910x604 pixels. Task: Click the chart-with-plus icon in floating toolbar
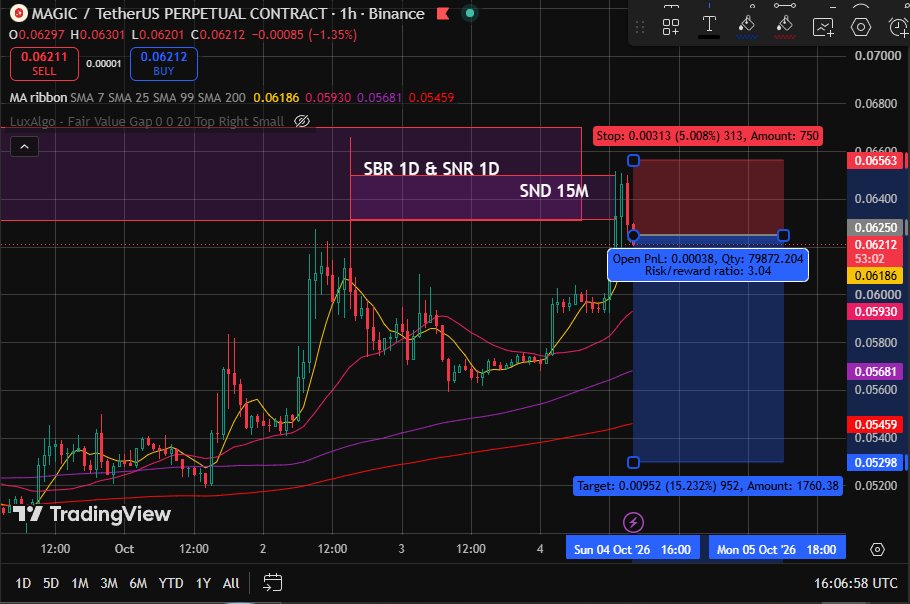pos(823,27)
